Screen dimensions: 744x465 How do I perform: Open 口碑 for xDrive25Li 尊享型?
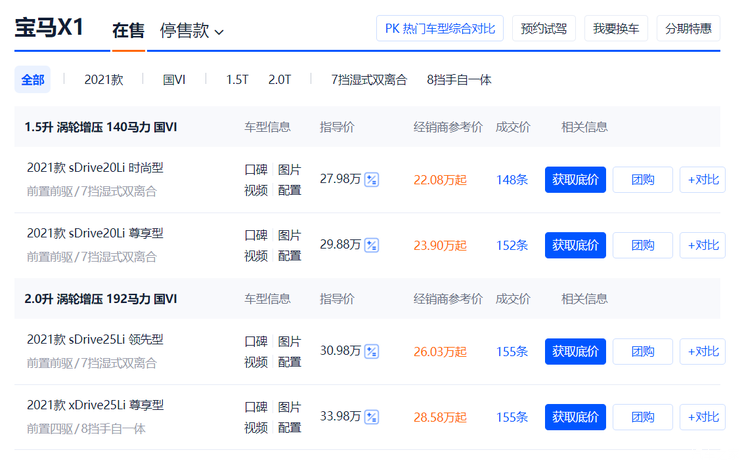[256, 407]
